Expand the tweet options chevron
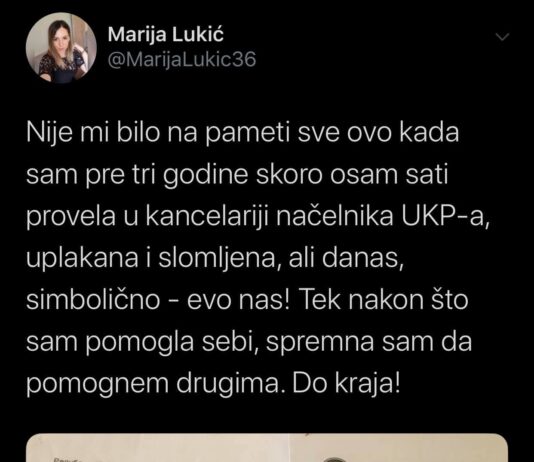The width and height of the screenshot is (534, 462). tap(502, 37)
